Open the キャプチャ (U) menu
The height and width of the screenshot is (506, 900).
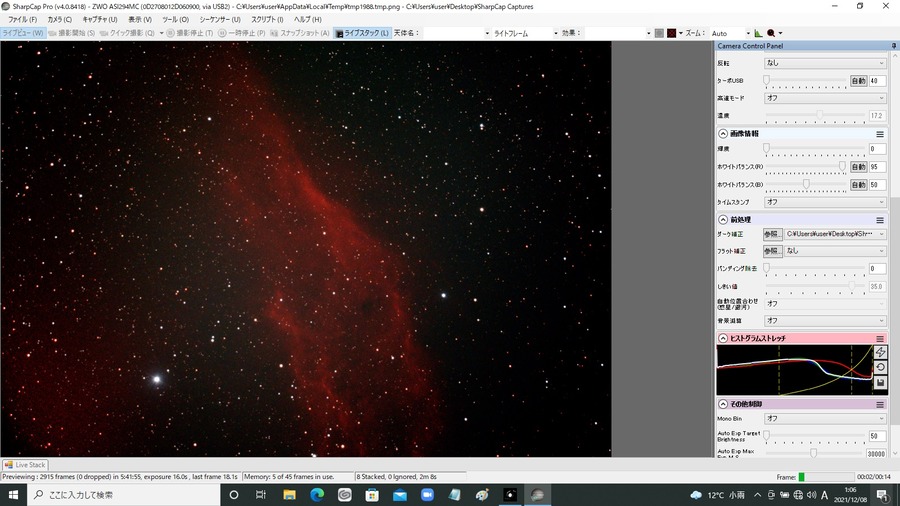click(99, 20)
